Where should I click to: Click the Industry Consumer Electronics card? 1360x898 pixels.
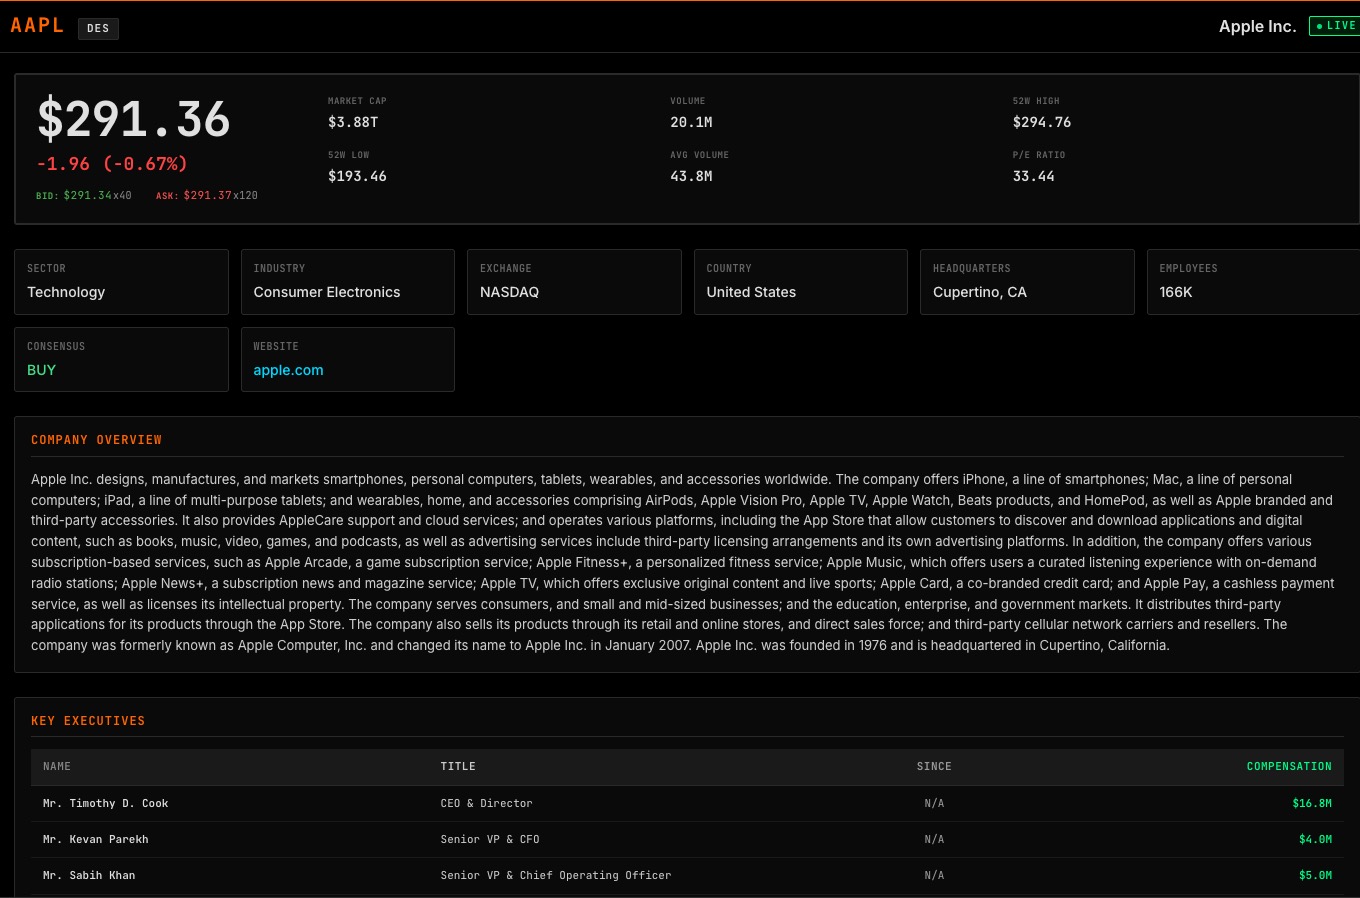click(348, 282)
